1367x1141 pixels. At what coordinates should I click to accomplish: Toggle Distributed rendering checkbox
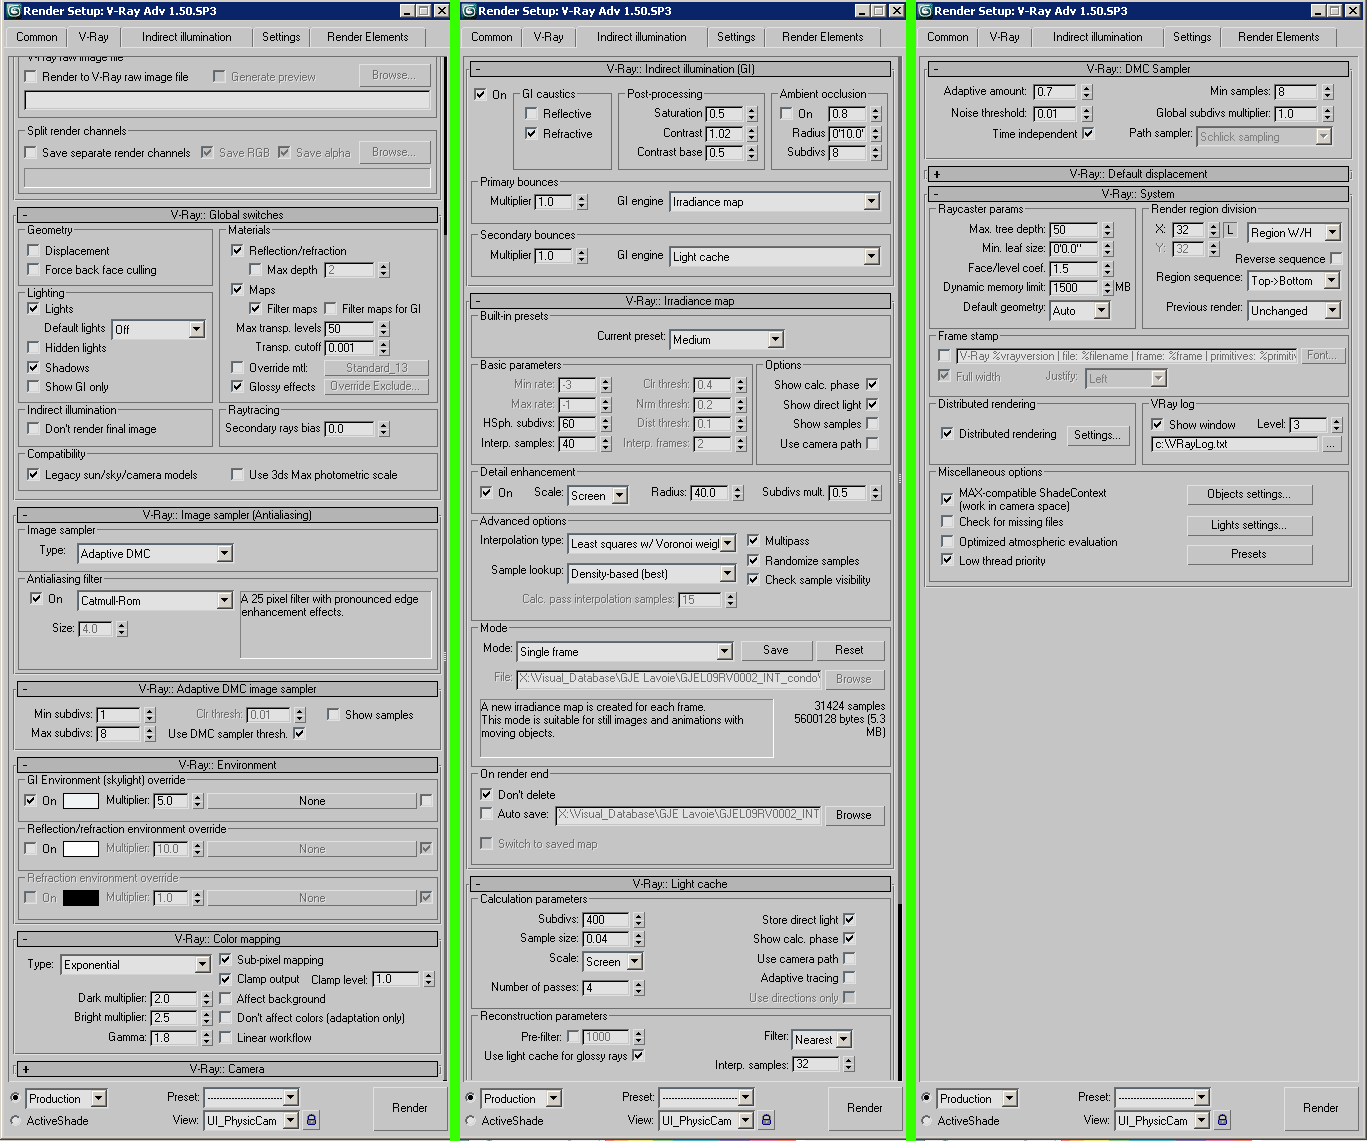click(x=947, y=434)
